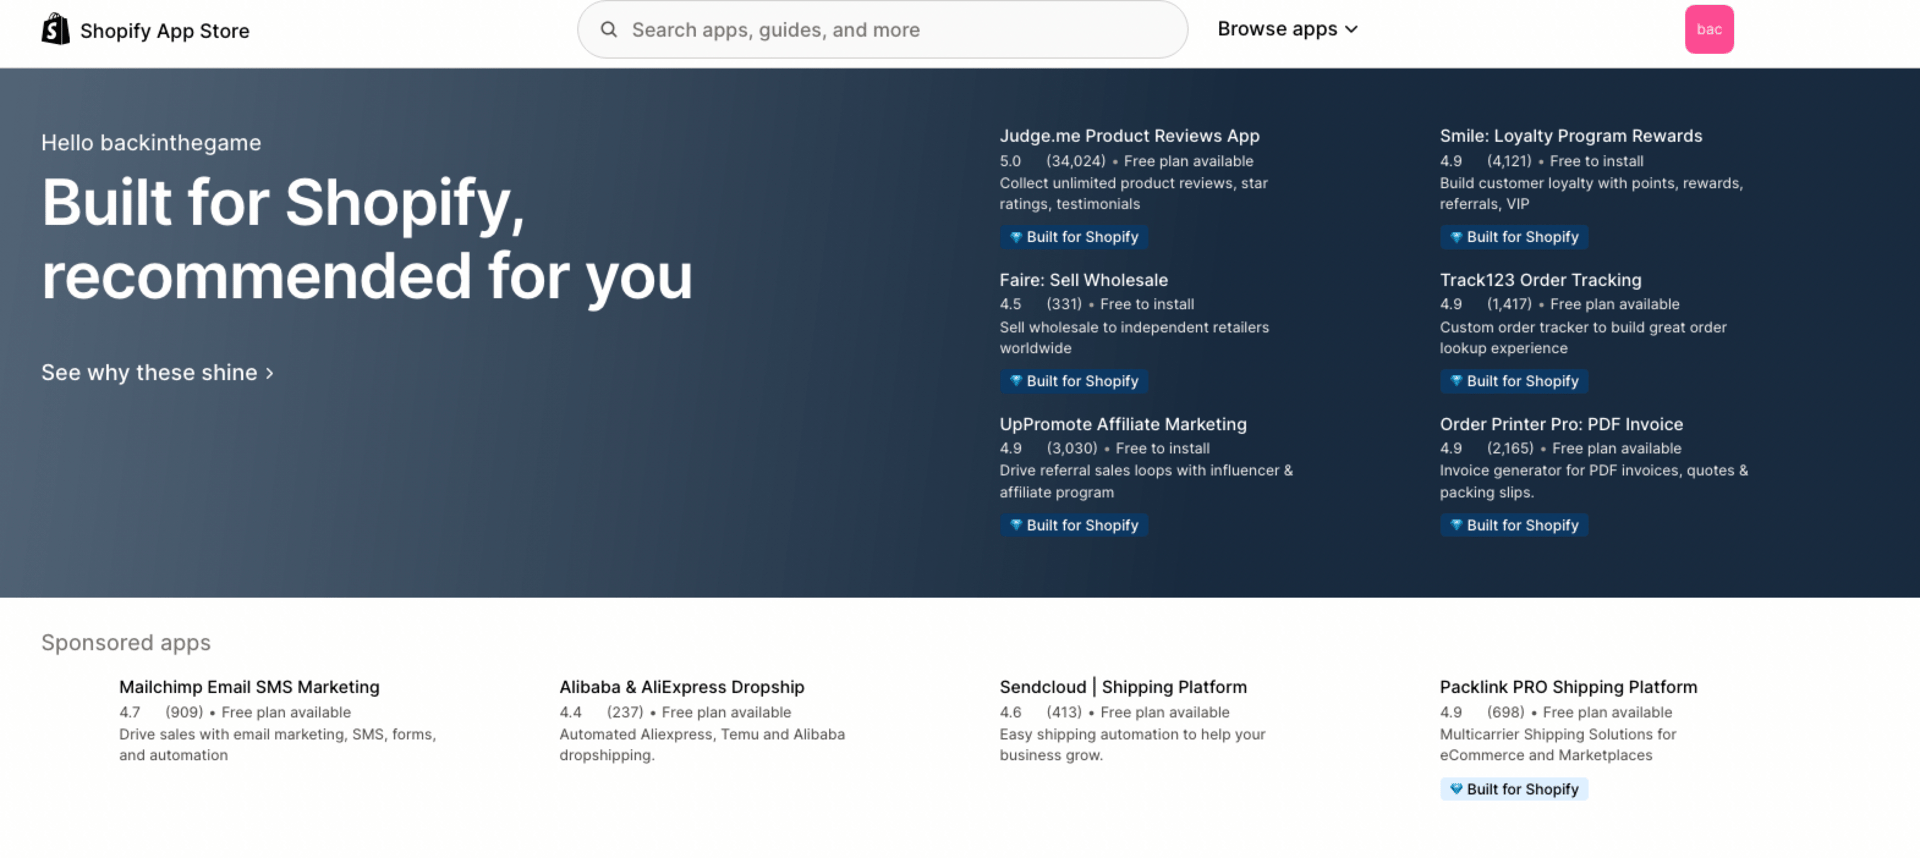Screen dimensions: 1920x858
Task: Click 'Free to install' under UpPromote
Action: point(1162,448)
